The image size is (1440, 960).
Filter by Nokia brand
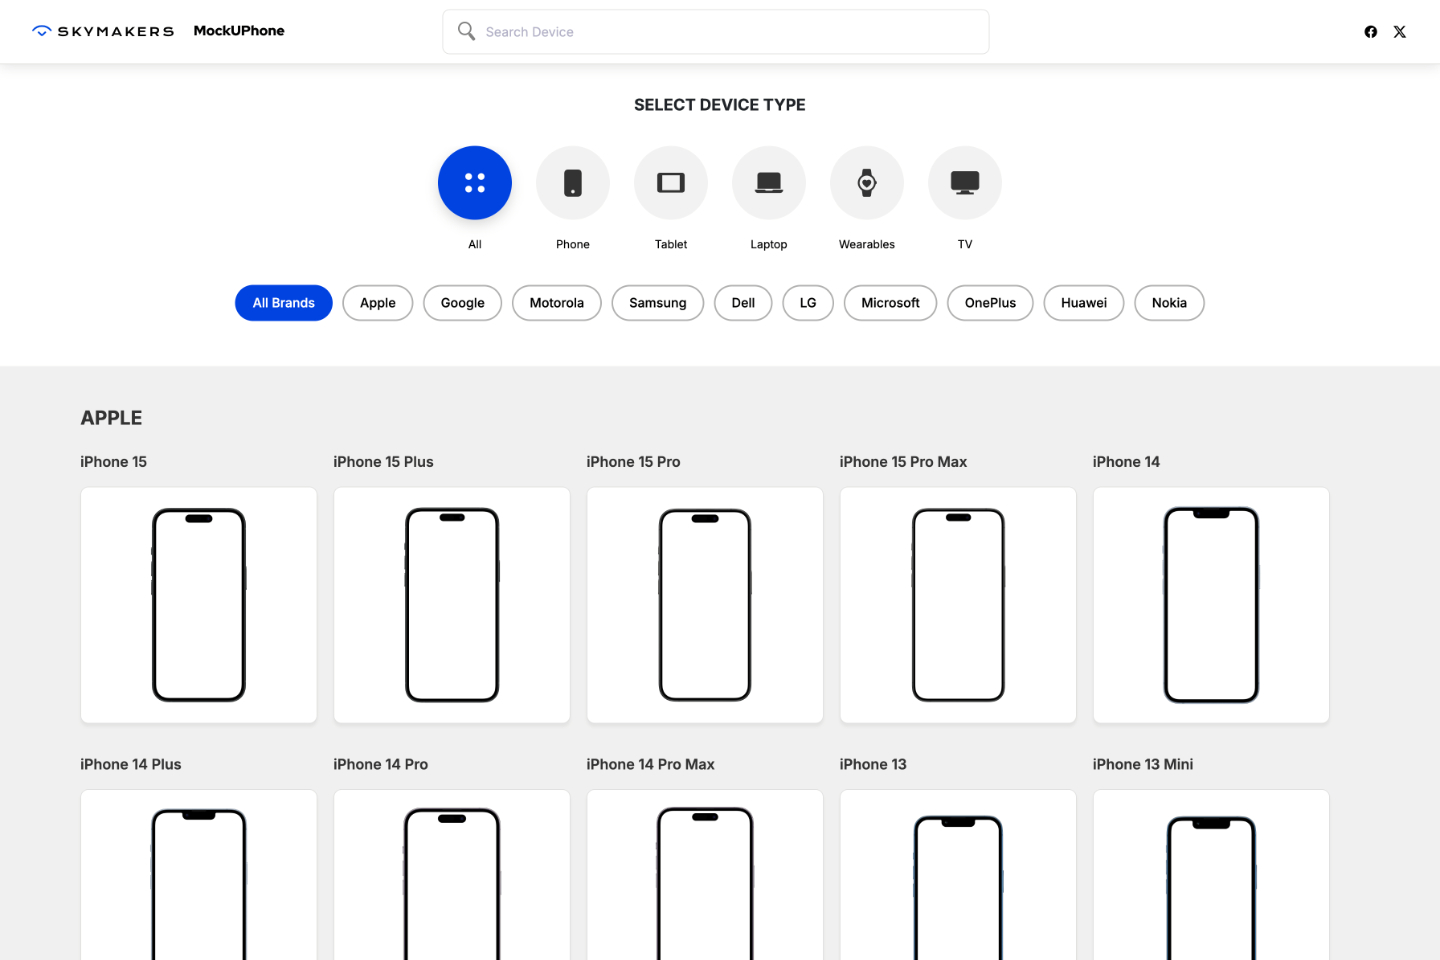pos(1169,303)
